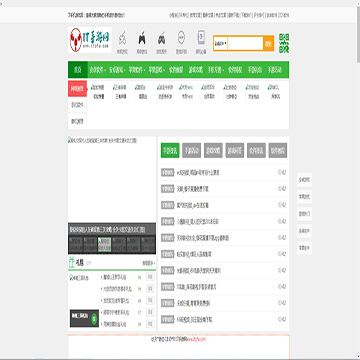Open first game item in category panel
This screenshot has height=360, width=360.
coord(98,93)
